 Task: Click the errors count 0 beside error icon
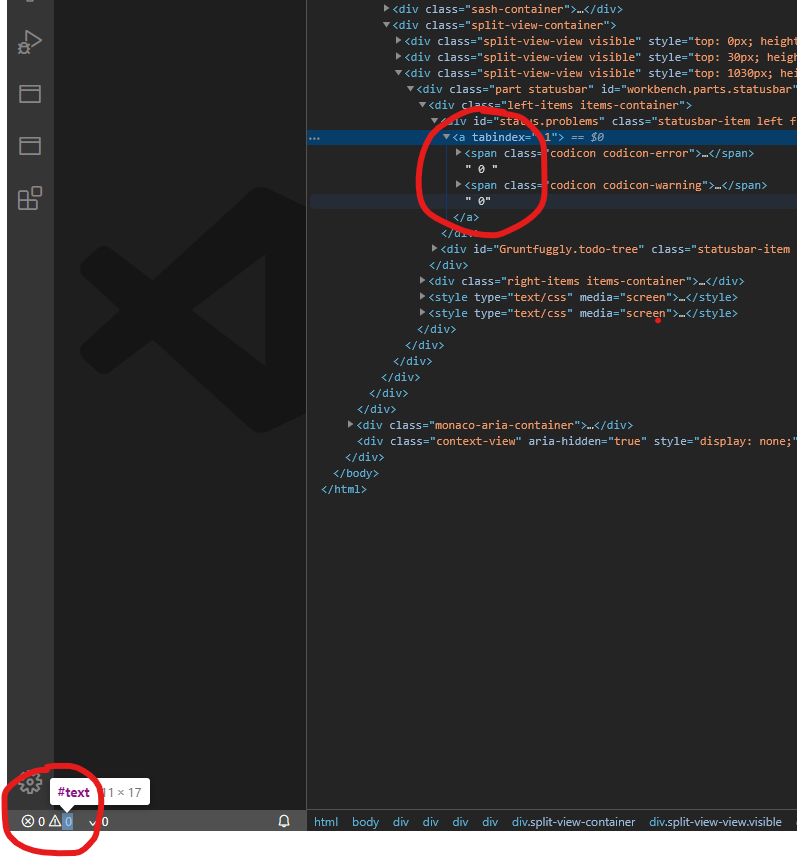[x=42, y=821]
